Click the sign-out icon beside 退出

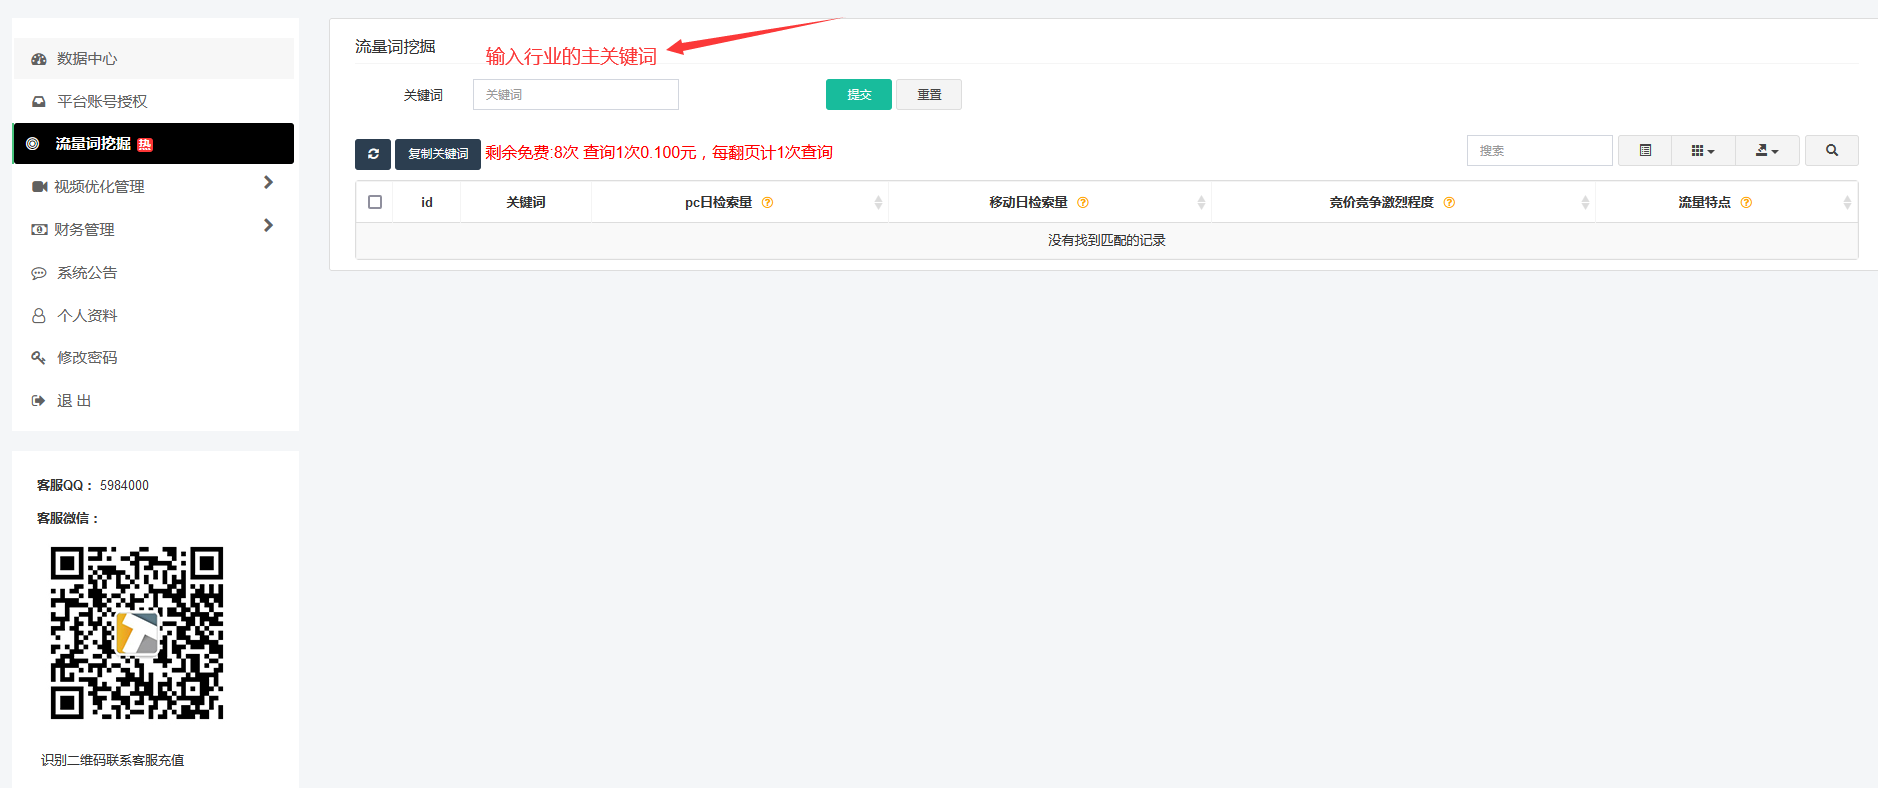(39, 400)
